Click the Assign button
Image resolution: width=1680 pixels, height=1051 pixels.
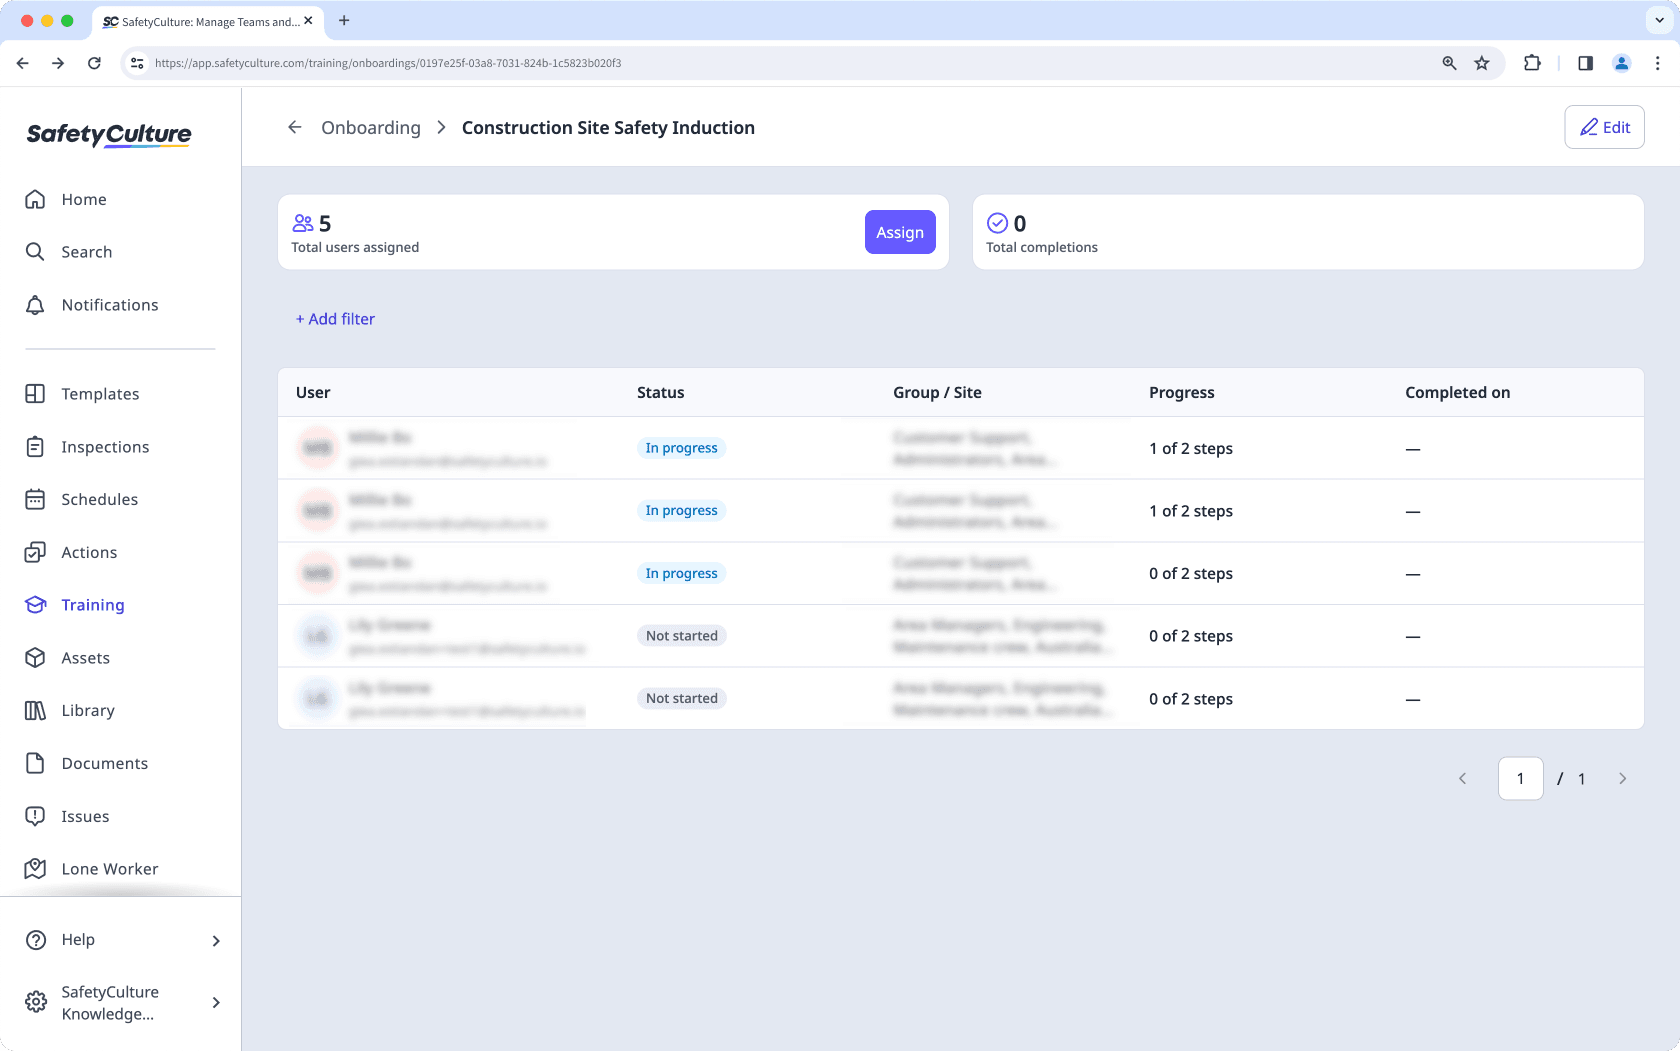coord(899,232)
